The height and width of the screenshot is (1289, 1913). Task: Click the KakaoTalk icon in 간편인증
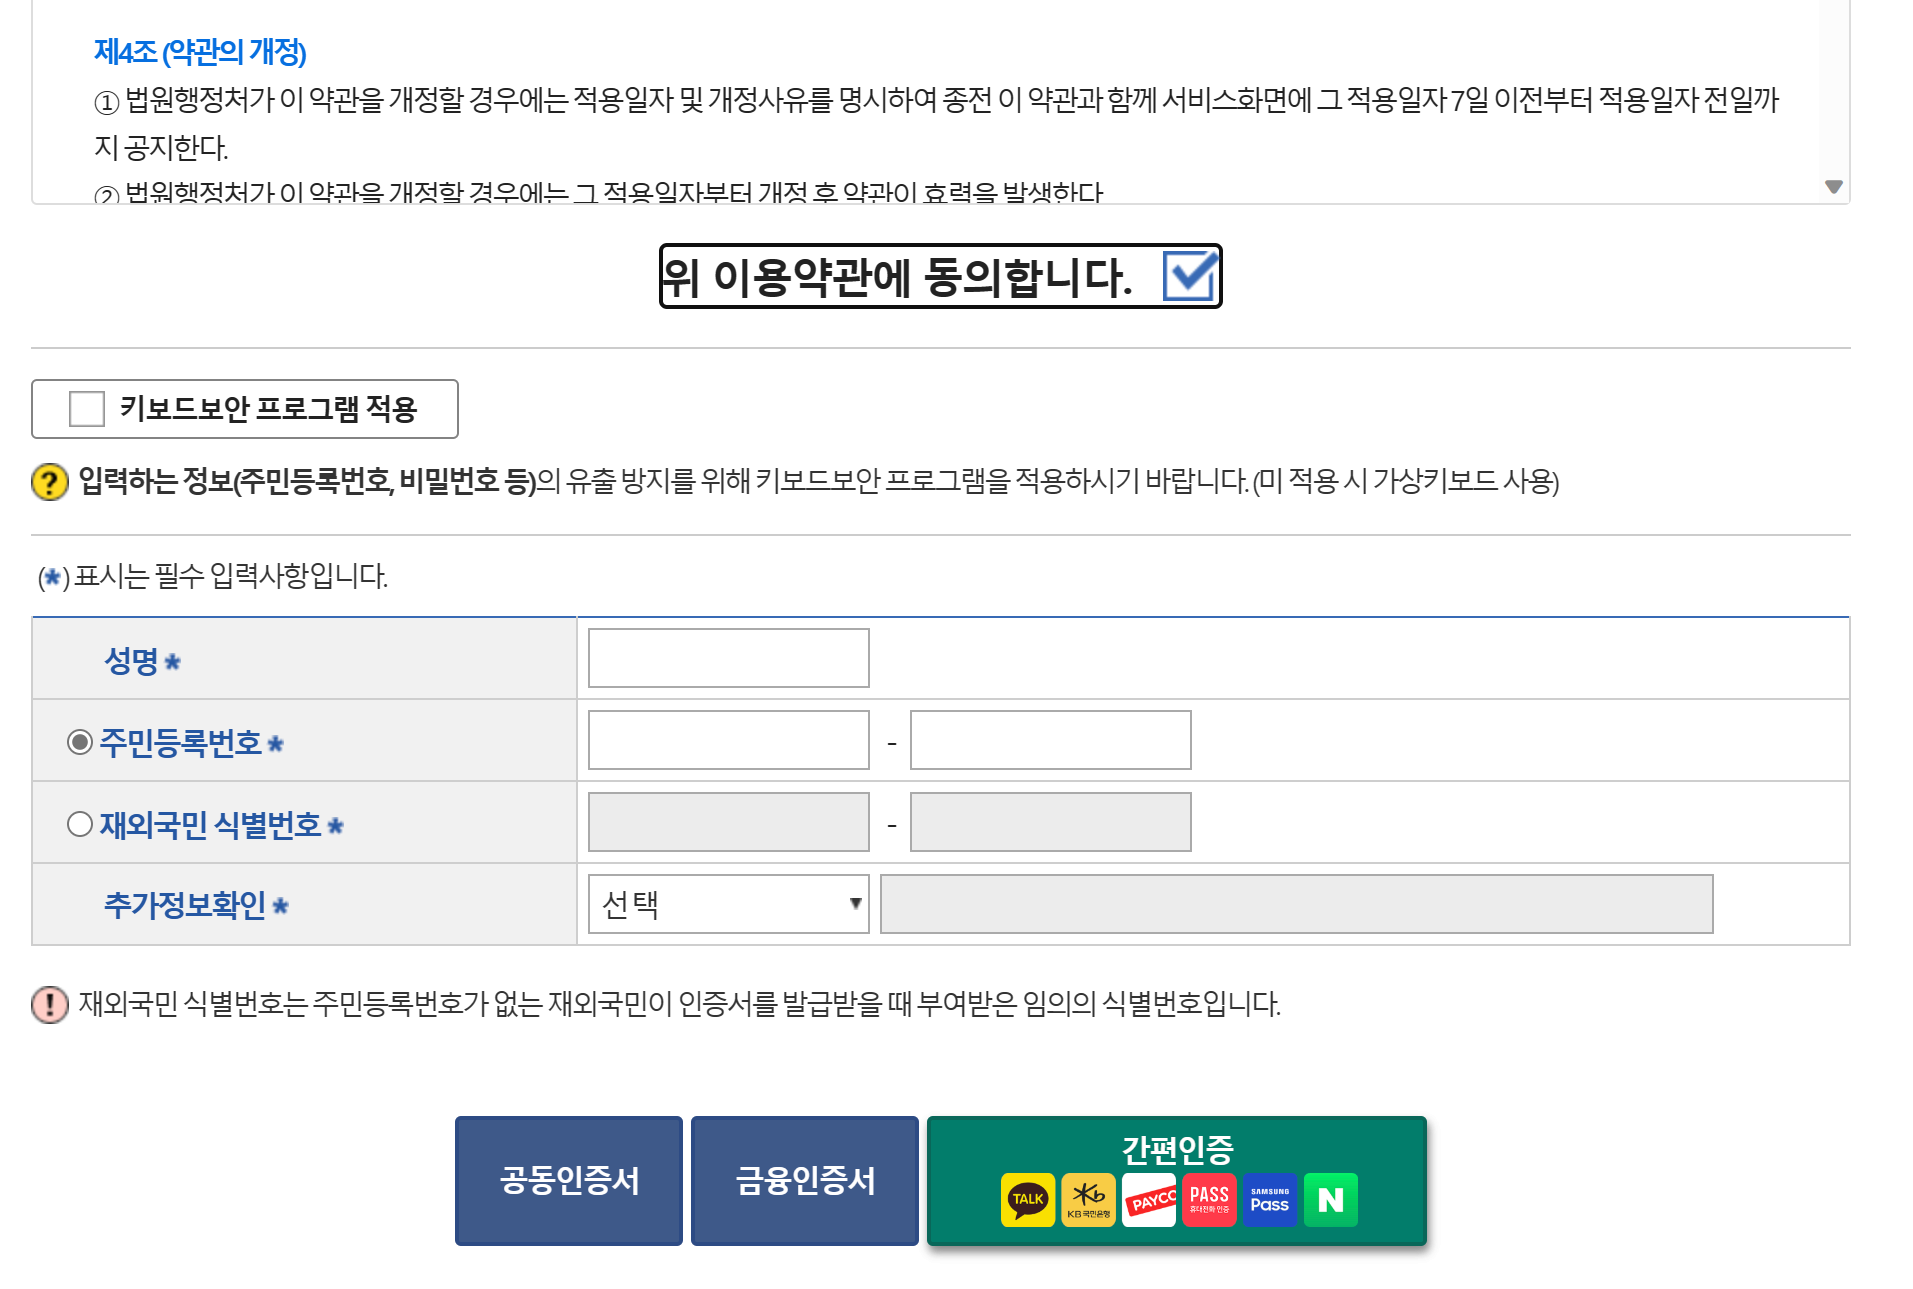coord(1027,1199)
